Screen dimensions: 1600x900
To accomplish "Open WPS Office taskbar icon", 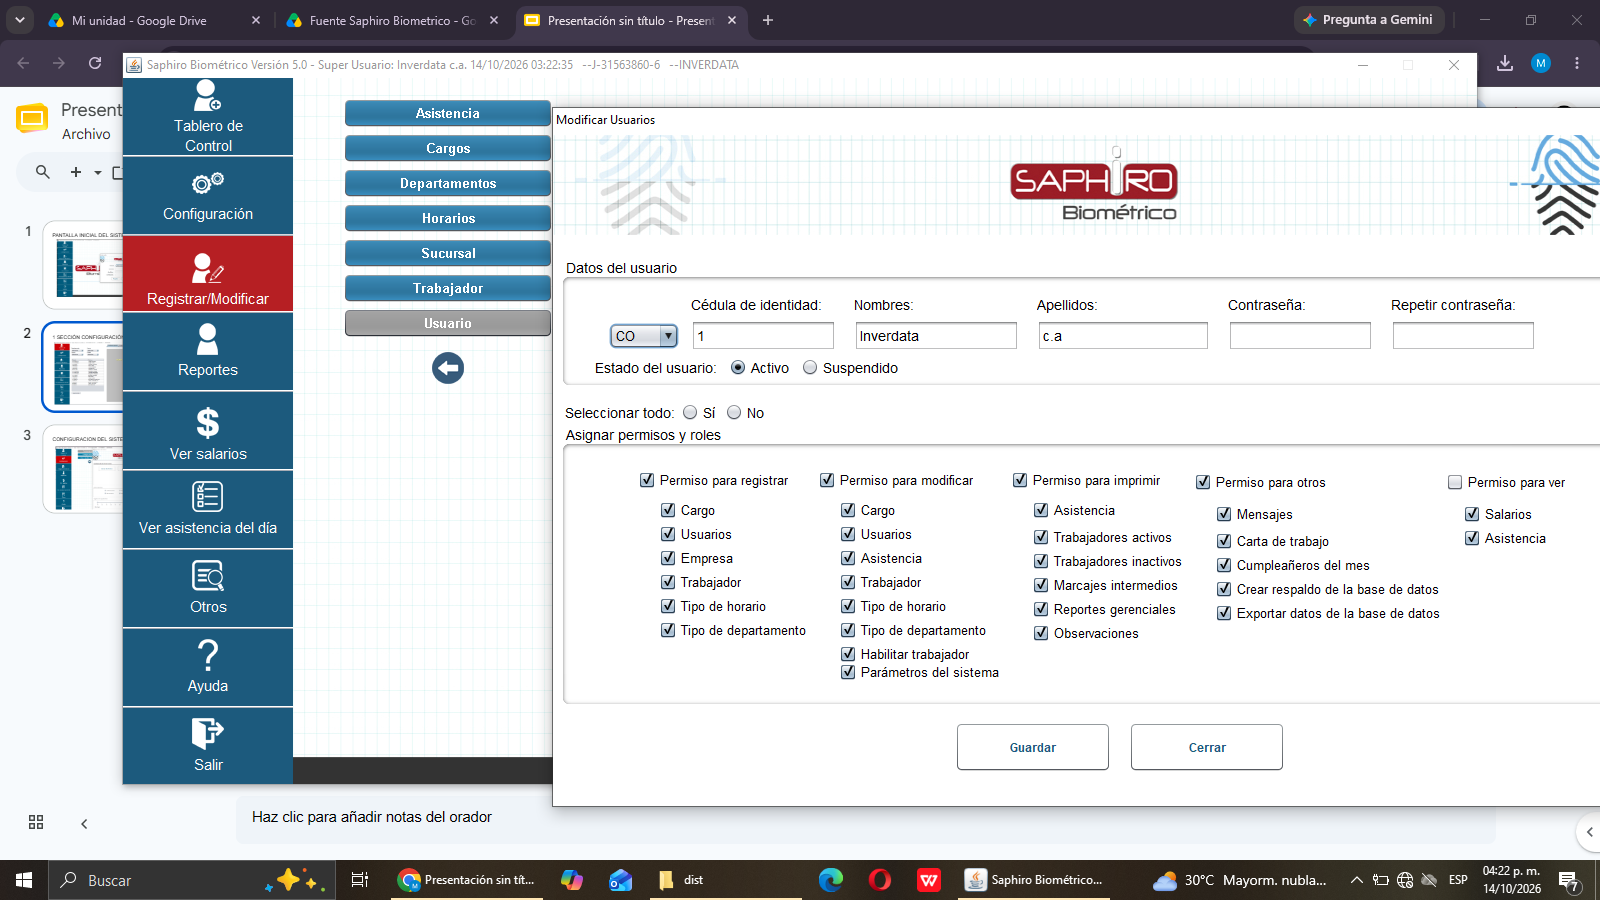I will click(929, 880).
